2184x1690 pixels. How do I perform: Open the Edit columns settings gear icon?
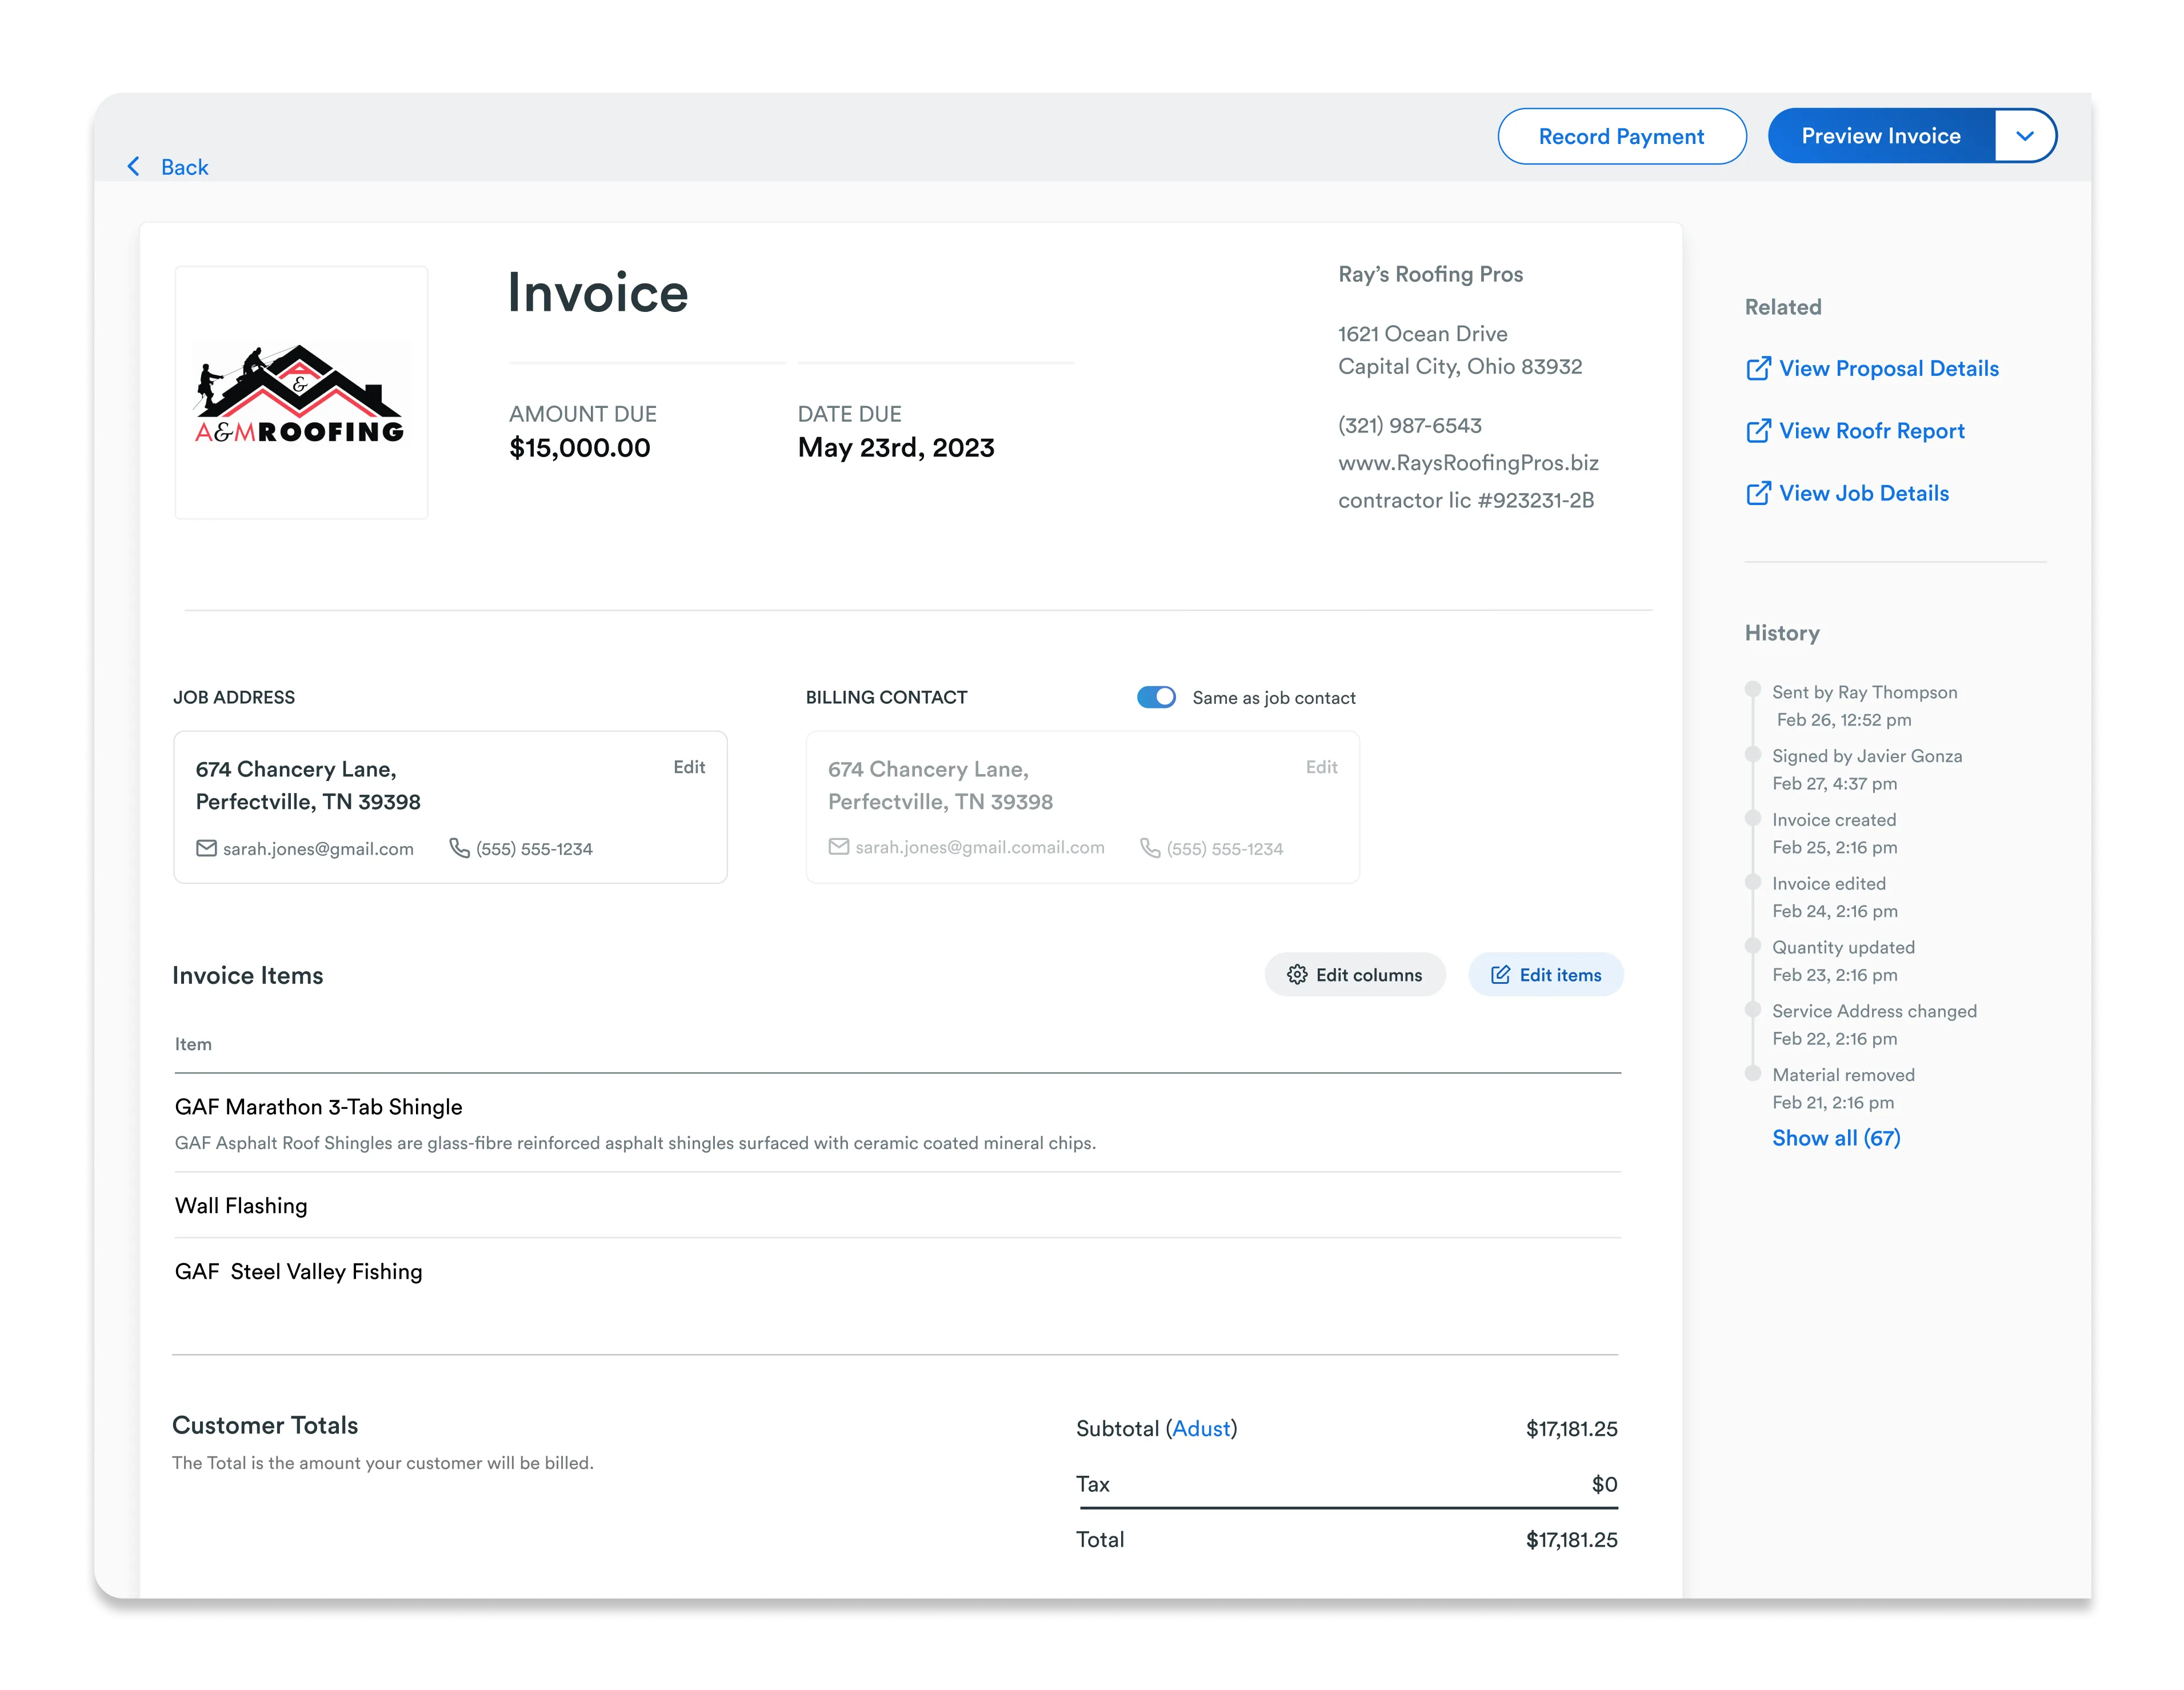pyautogui.click(x=1296, y=974)
